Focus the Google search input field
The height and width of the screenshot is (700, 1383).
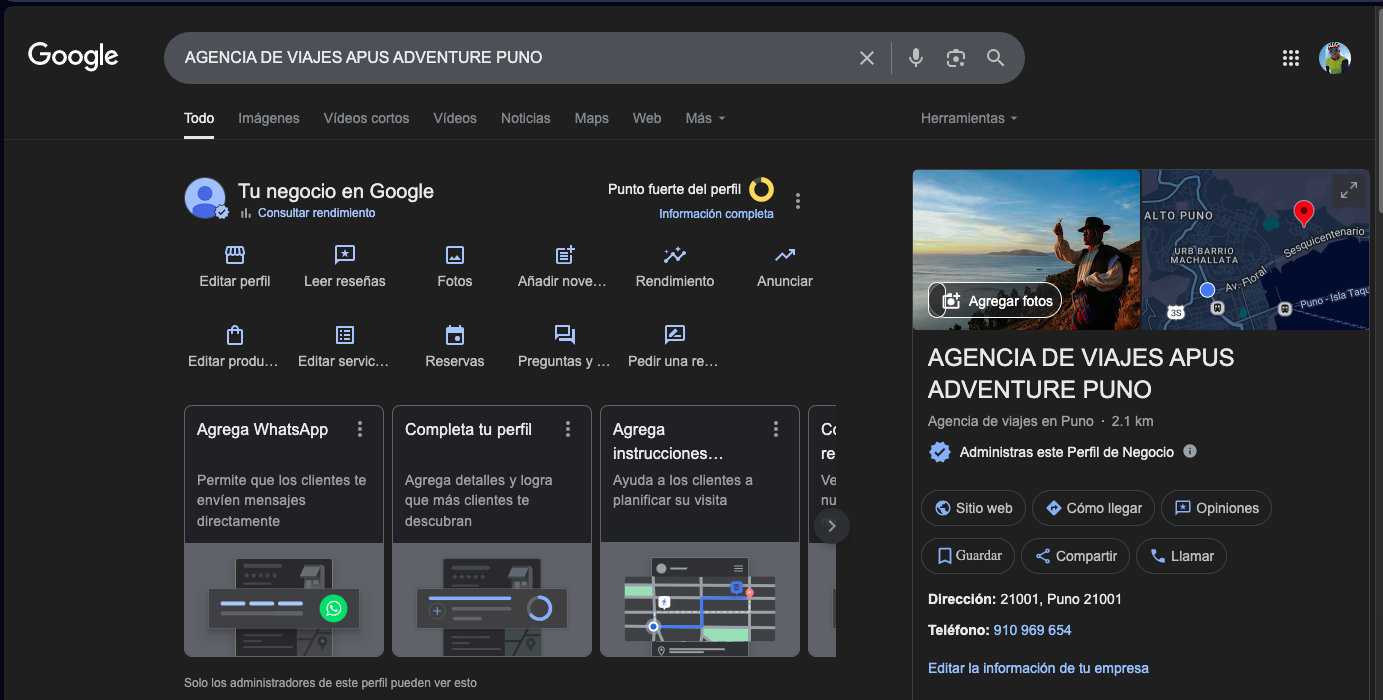[515, 58]
